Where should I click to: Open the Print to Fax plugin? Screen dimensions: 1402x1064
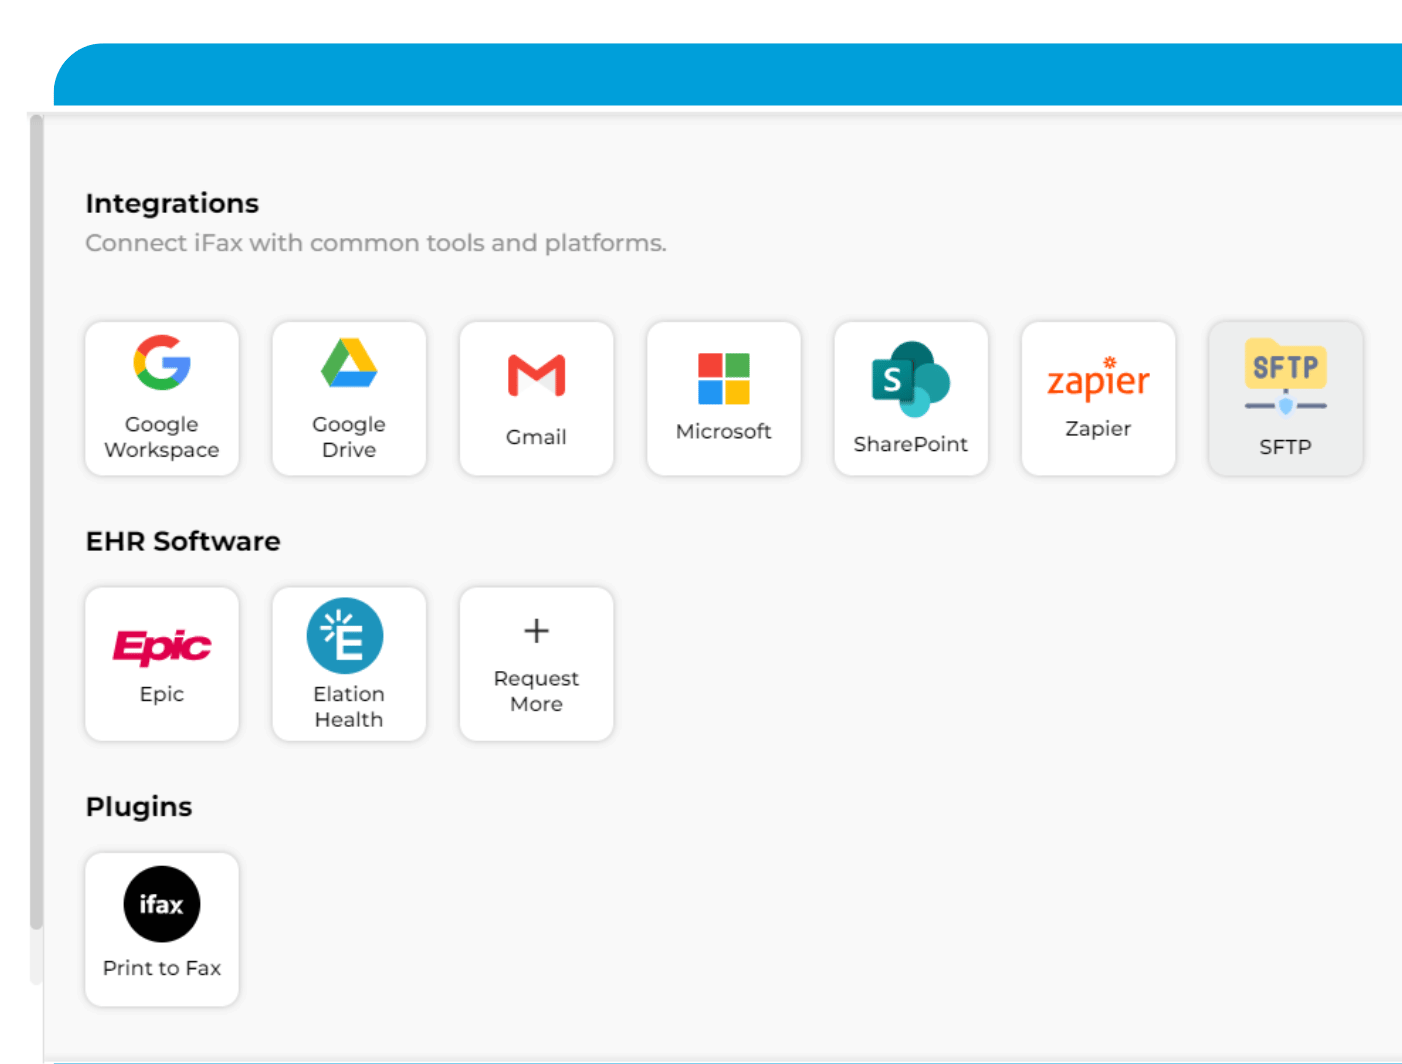[162, 929]
